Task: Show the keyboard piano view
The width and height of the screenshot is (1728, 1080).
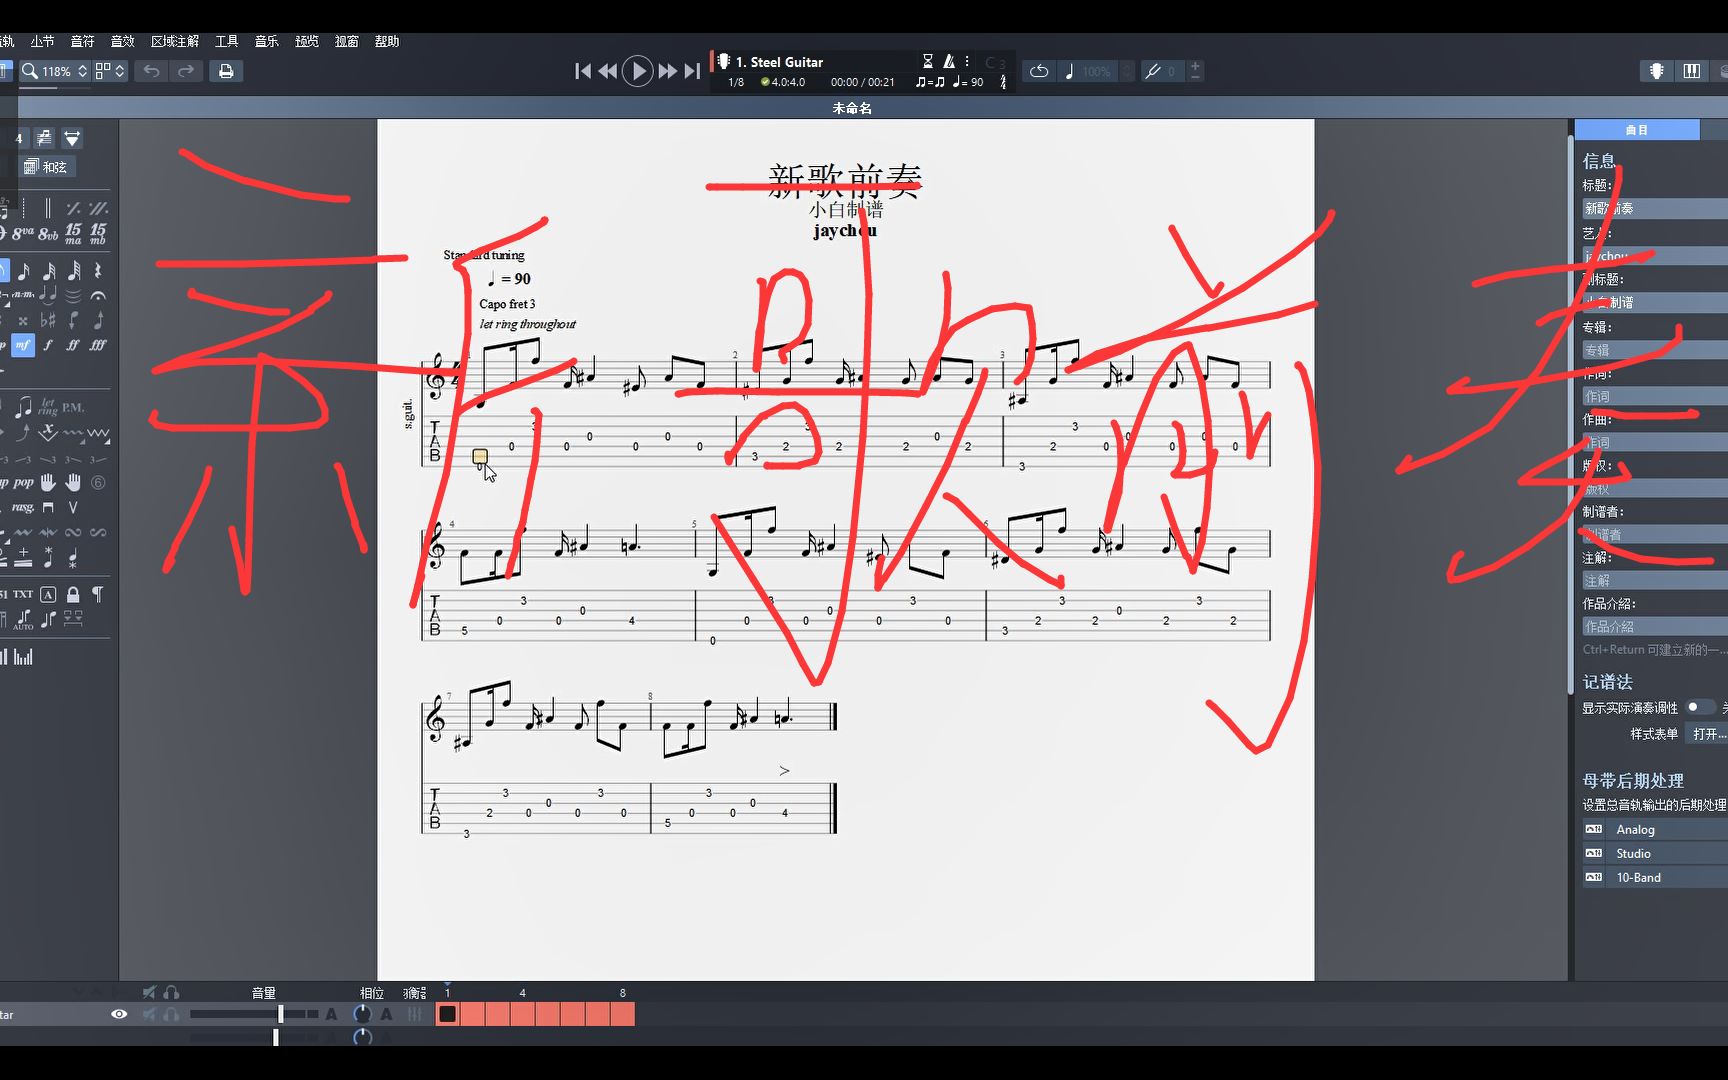Action: click(1692, 71)
